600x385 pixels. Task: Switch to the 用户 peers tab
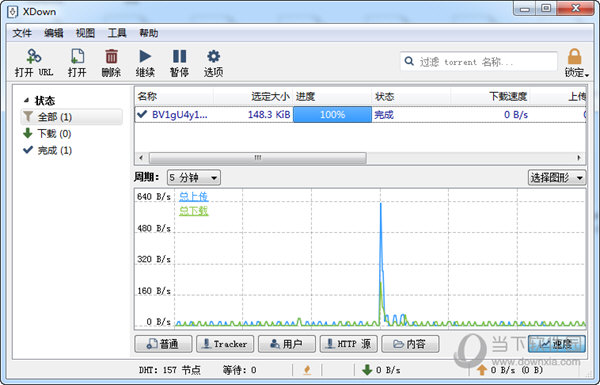pyautogui.click(x=287, y=344)
